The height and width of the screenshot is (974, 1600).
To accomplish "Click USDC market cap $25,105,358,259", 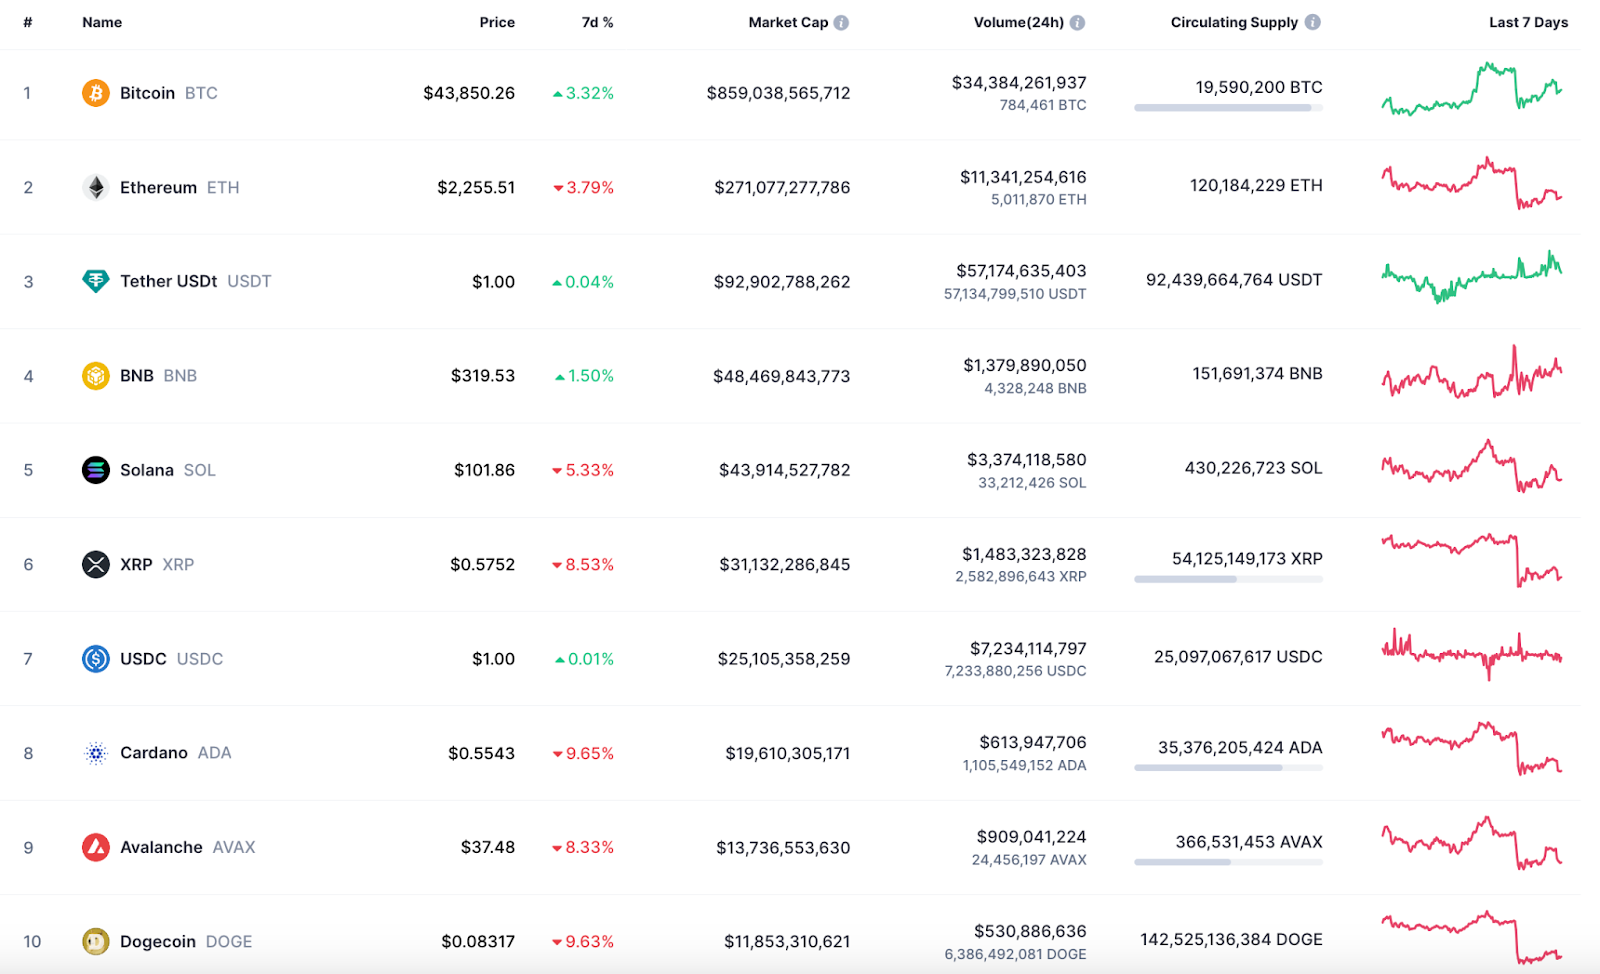I will (x=784, y=659).
